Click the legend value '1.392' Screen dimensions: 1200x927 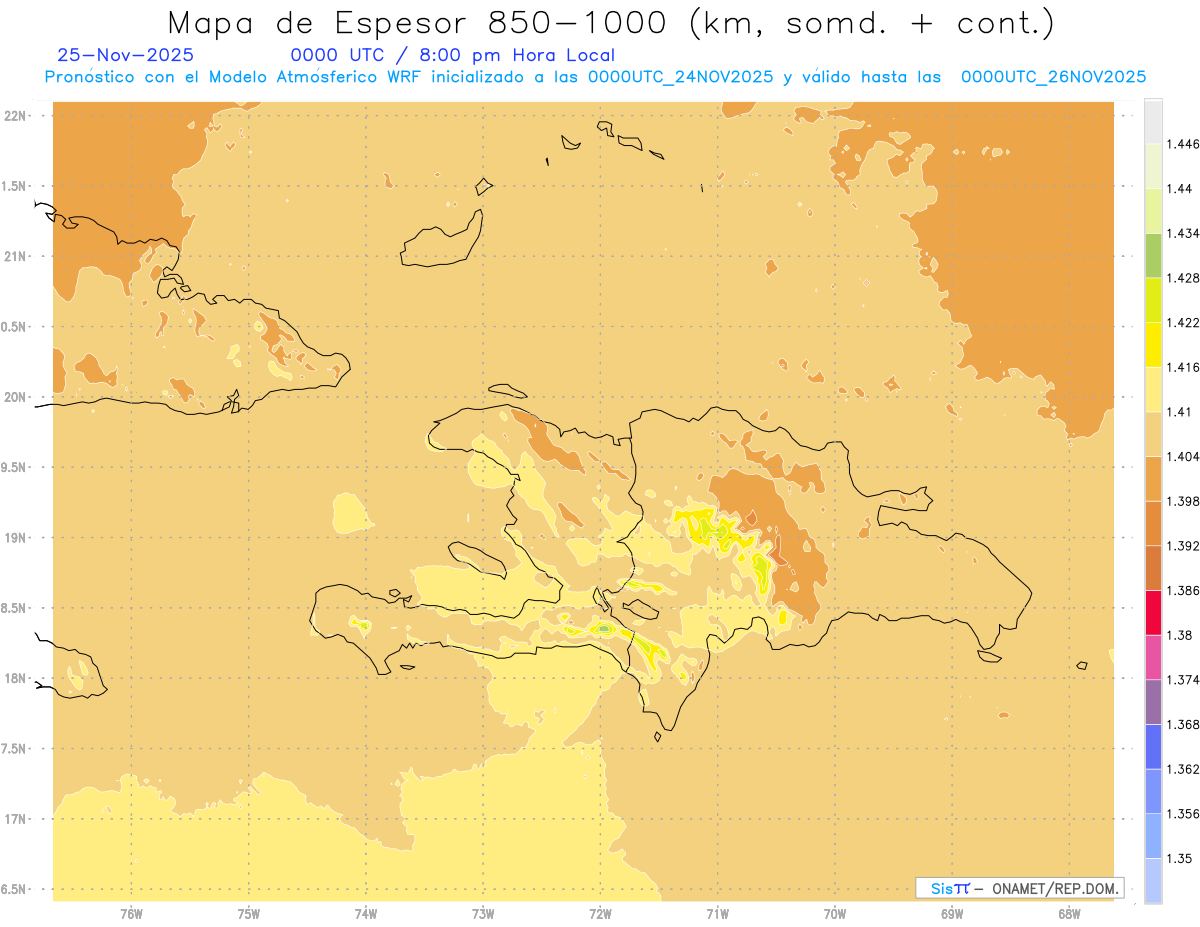[x=1183, y=546]
